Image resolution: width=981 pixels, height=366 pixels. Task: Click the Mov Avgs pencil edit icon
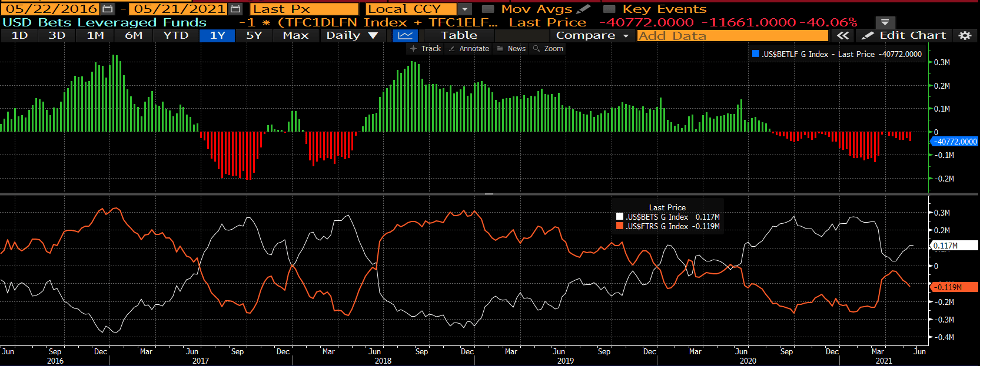tap(583, 9)
